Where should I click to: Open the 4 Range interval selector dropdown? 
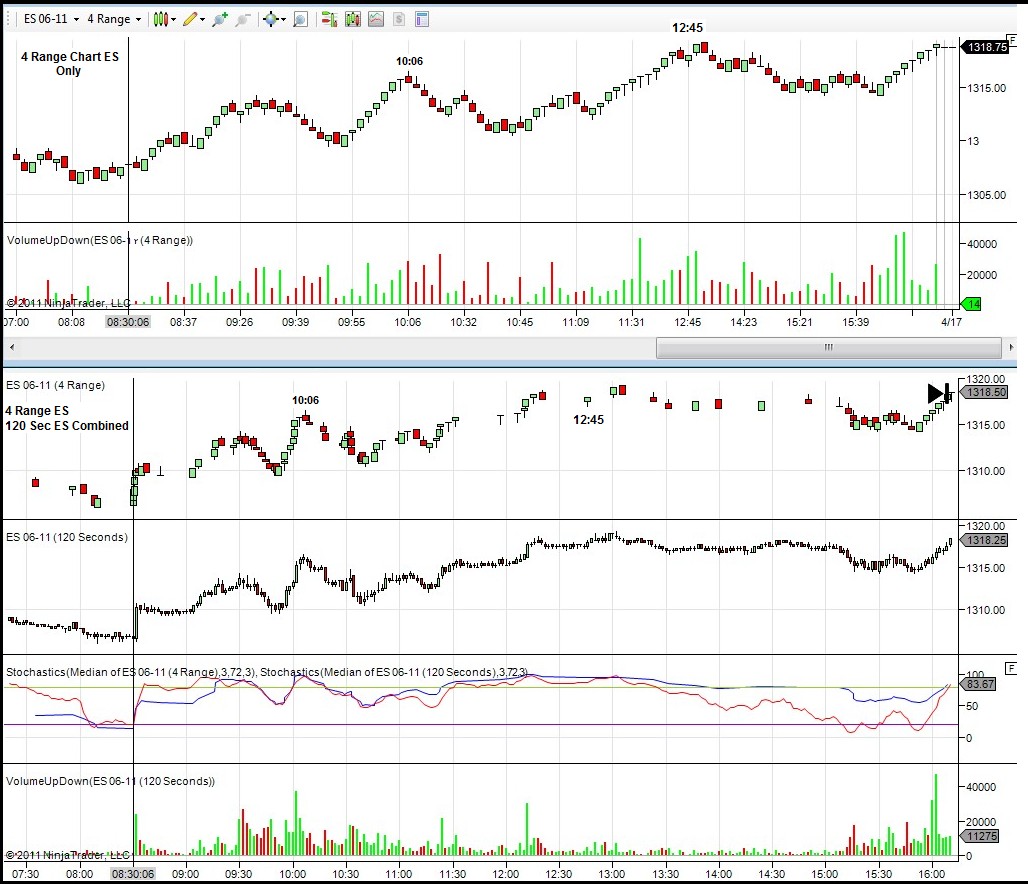114,19
